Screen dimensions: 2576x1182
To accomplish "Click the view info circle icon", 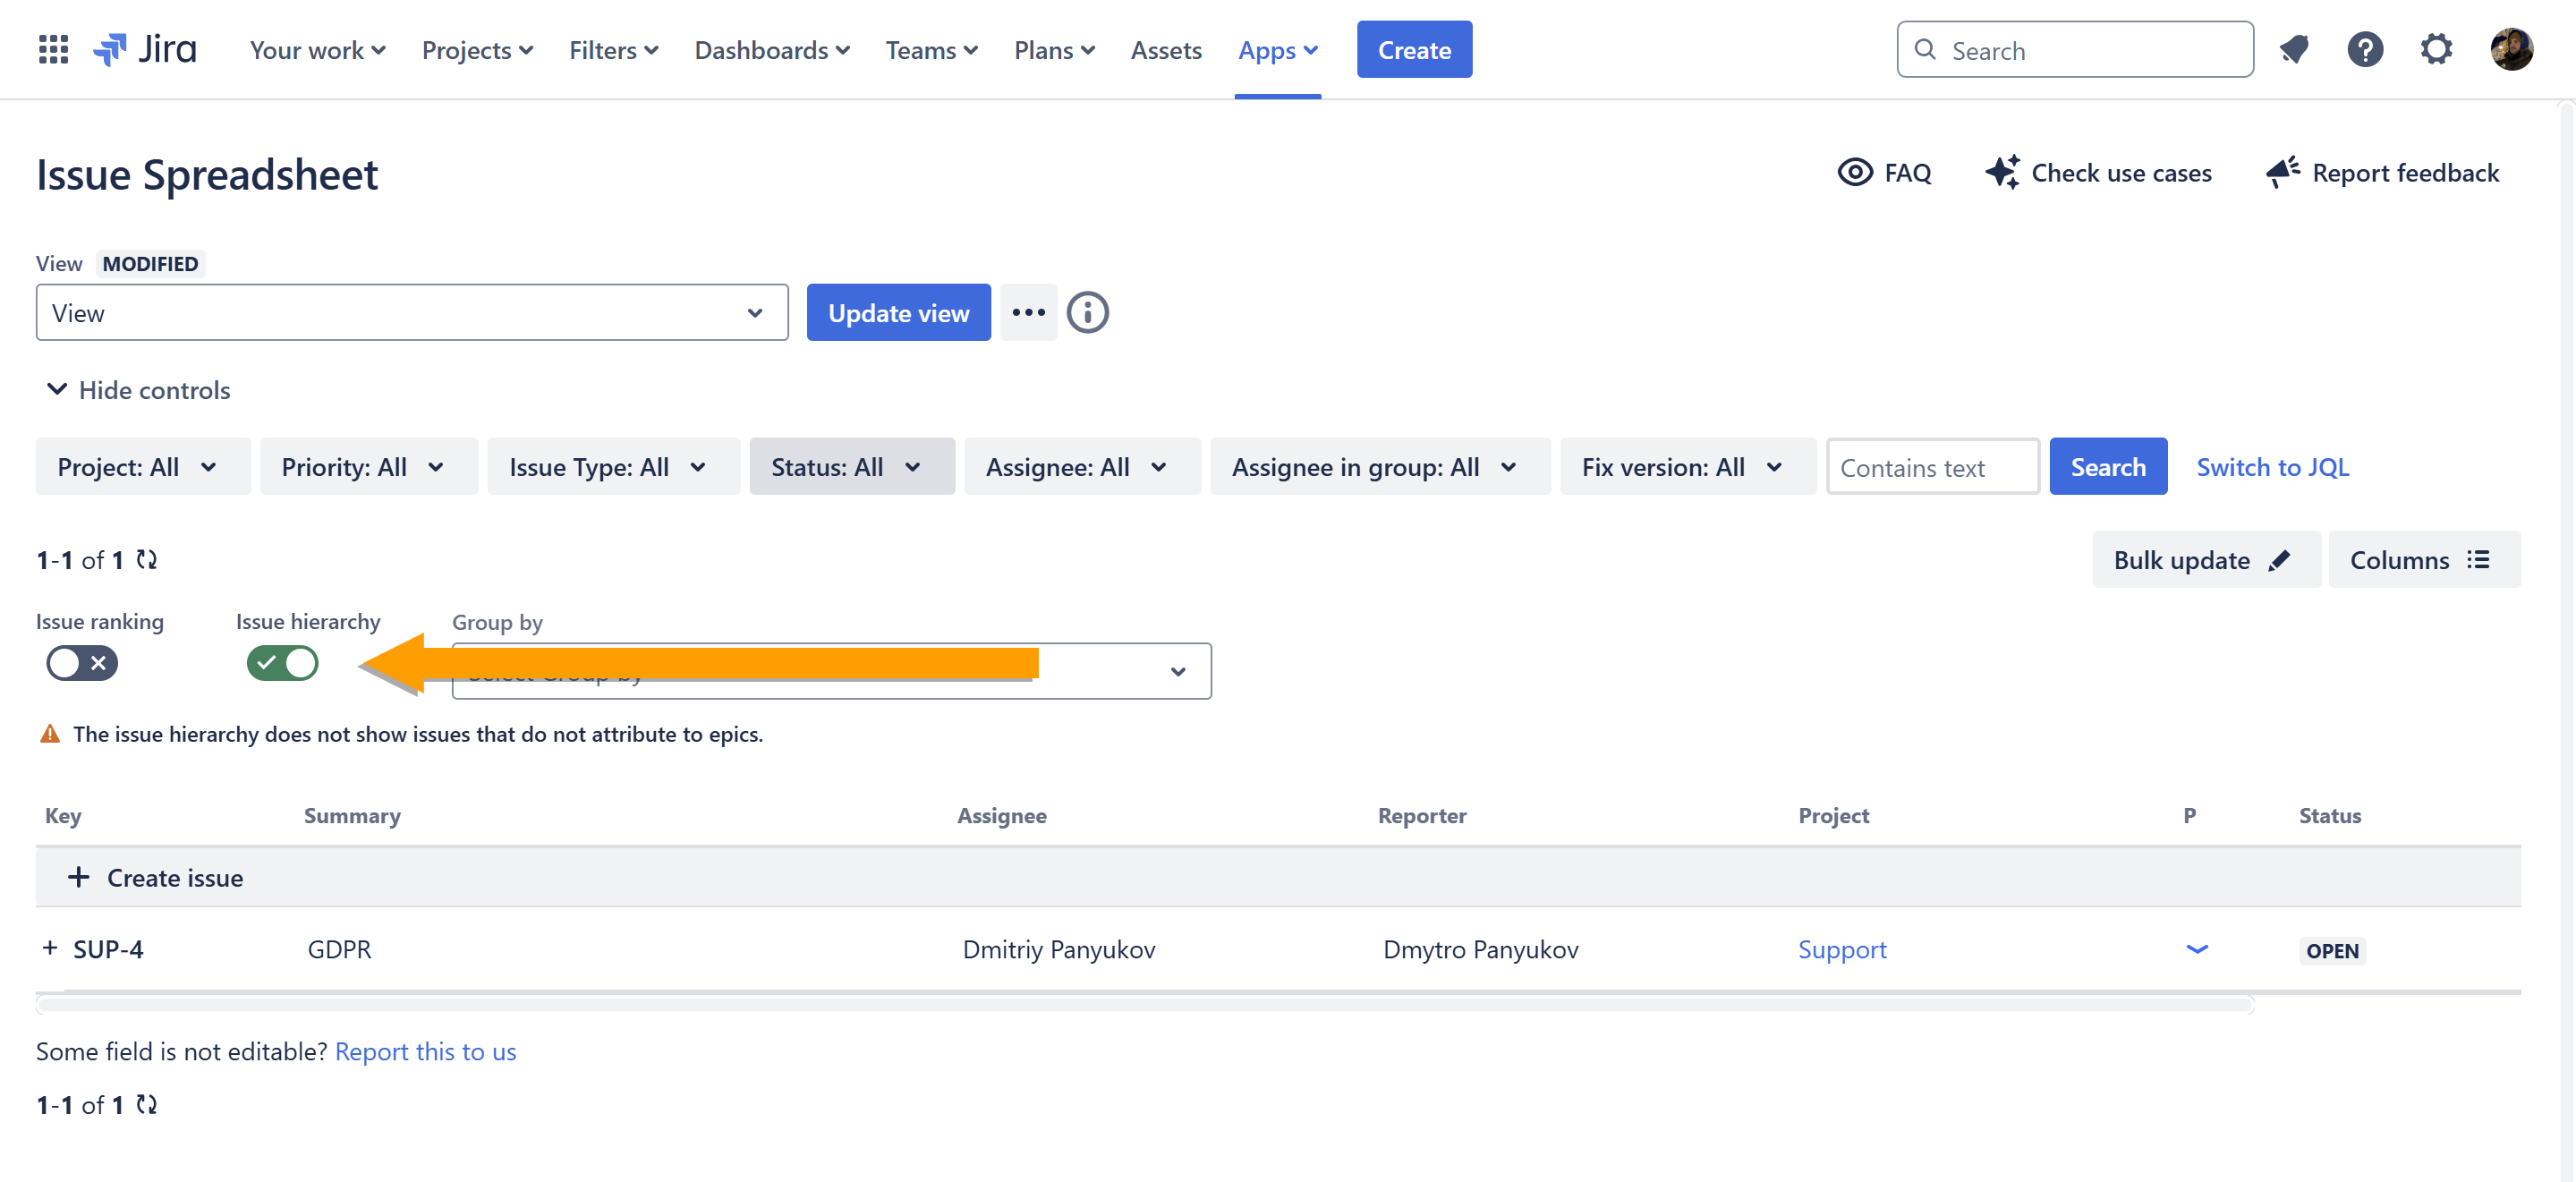I will click(x=1087, y=313).
